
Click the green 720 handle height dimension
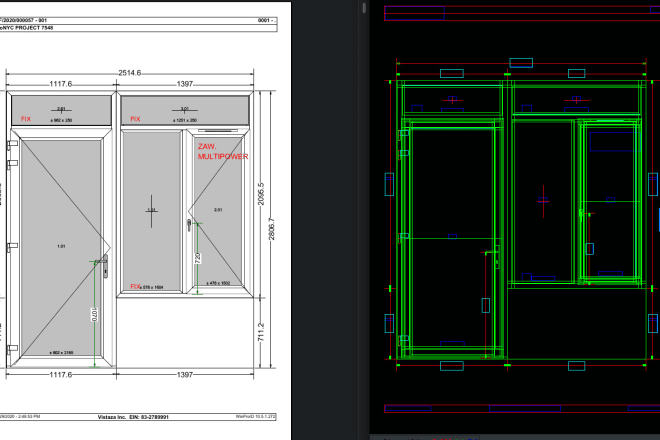pos(197,258)
